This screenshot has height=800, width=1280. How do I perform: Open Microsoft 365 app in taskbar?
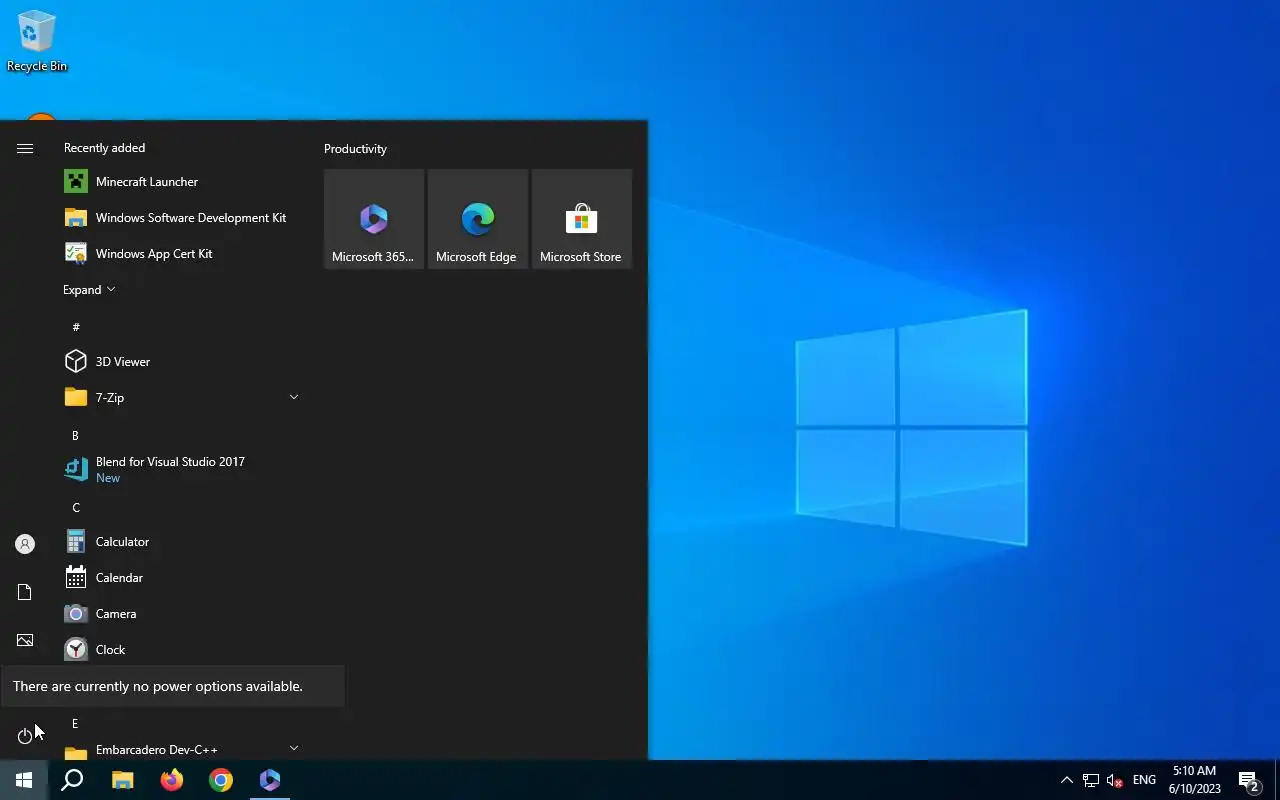[x=270, y=780]
